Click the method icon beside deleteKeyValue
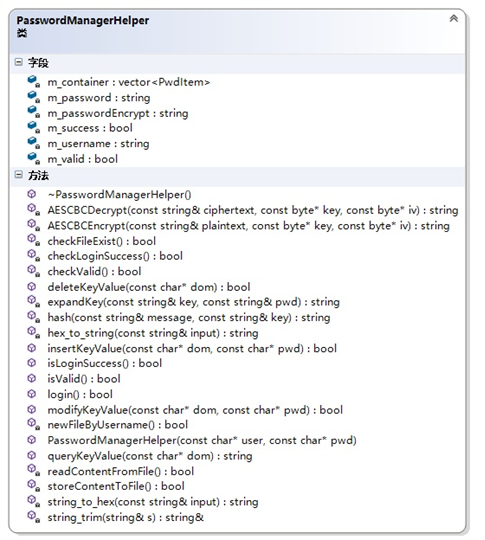 [x=32, y=287]
